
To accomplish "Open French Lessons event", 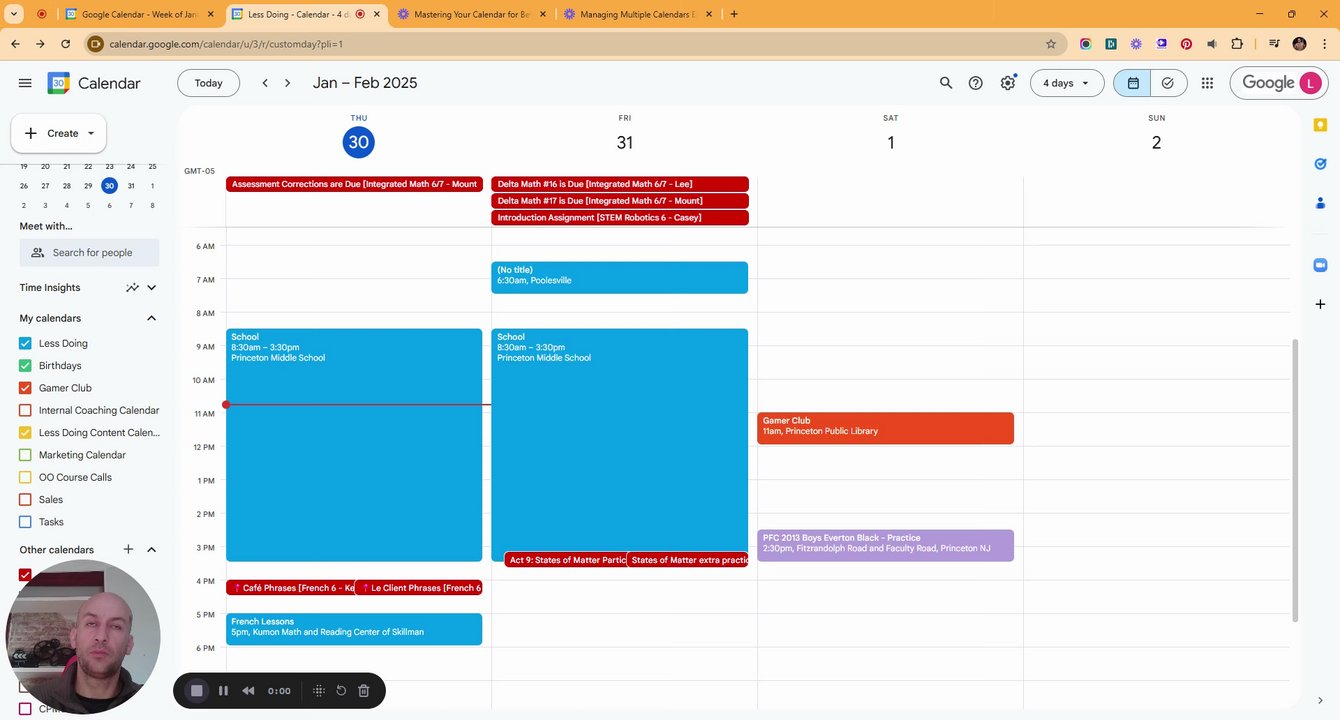I will [x=354, y=629].
